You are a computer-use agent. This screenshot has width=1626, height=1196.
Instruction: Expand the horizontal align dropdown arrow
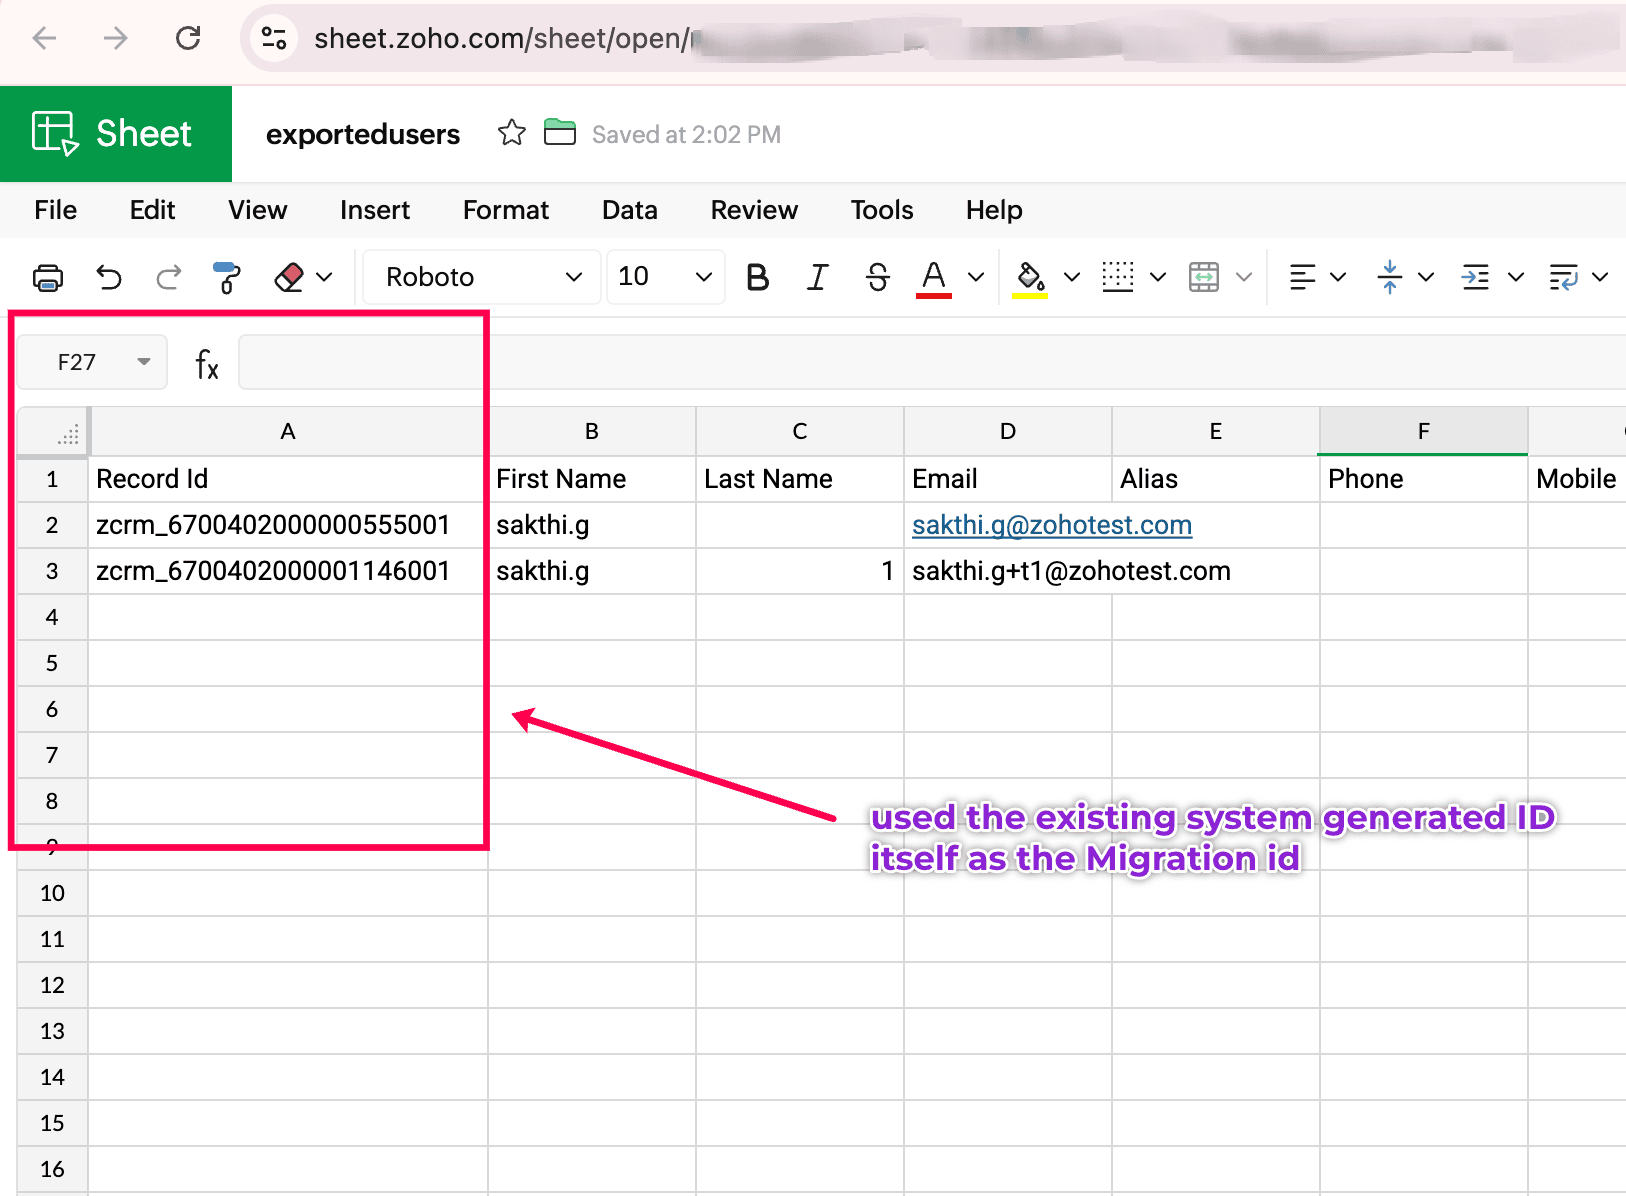[1338, 277]
